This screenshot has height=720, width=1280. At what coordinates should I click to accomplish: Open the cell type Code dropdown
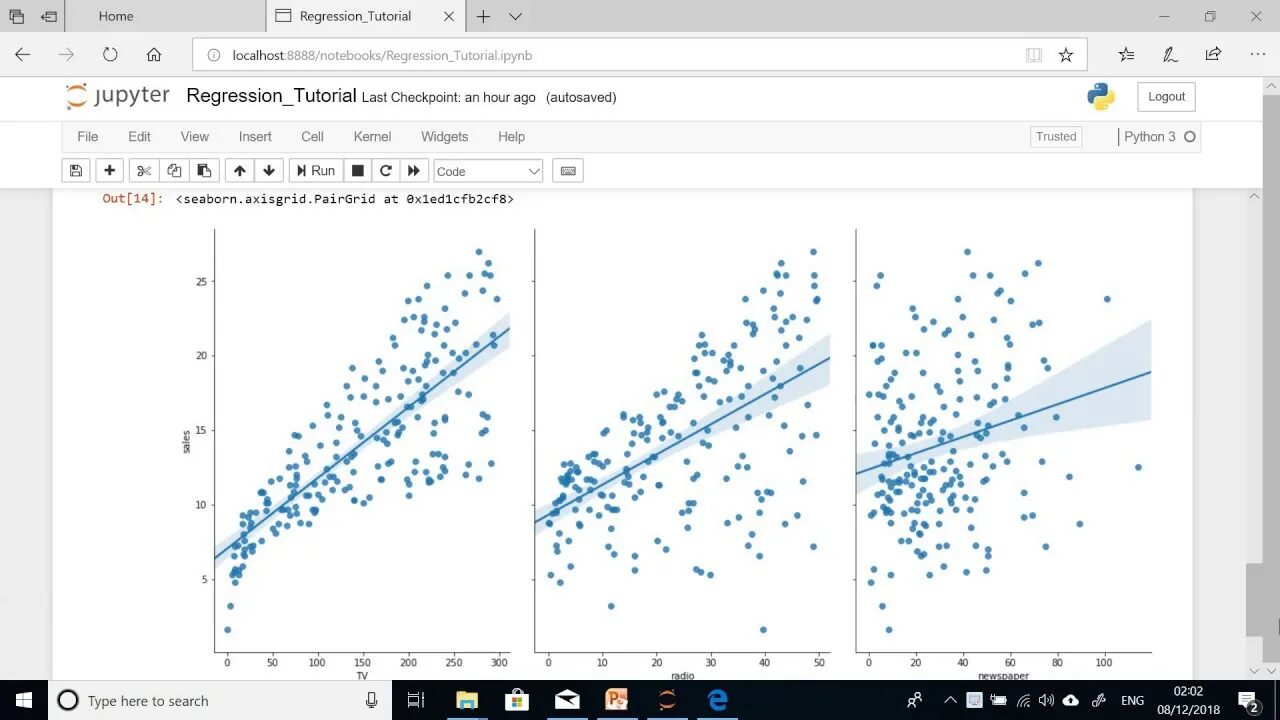(x=488, y=171)
